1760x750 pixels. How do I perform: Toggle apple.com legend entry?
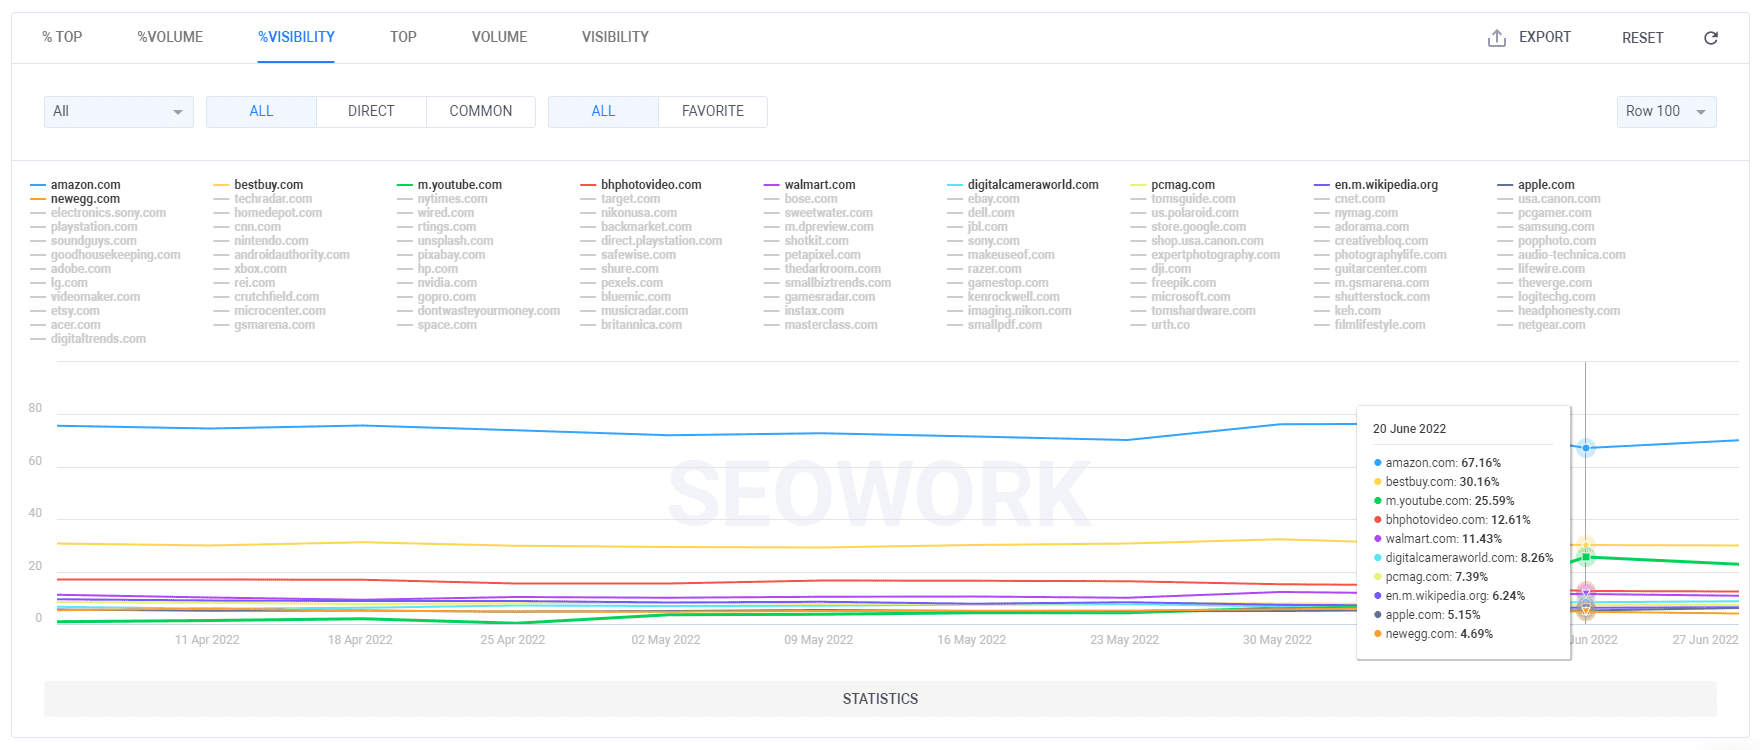(1535, 185)
